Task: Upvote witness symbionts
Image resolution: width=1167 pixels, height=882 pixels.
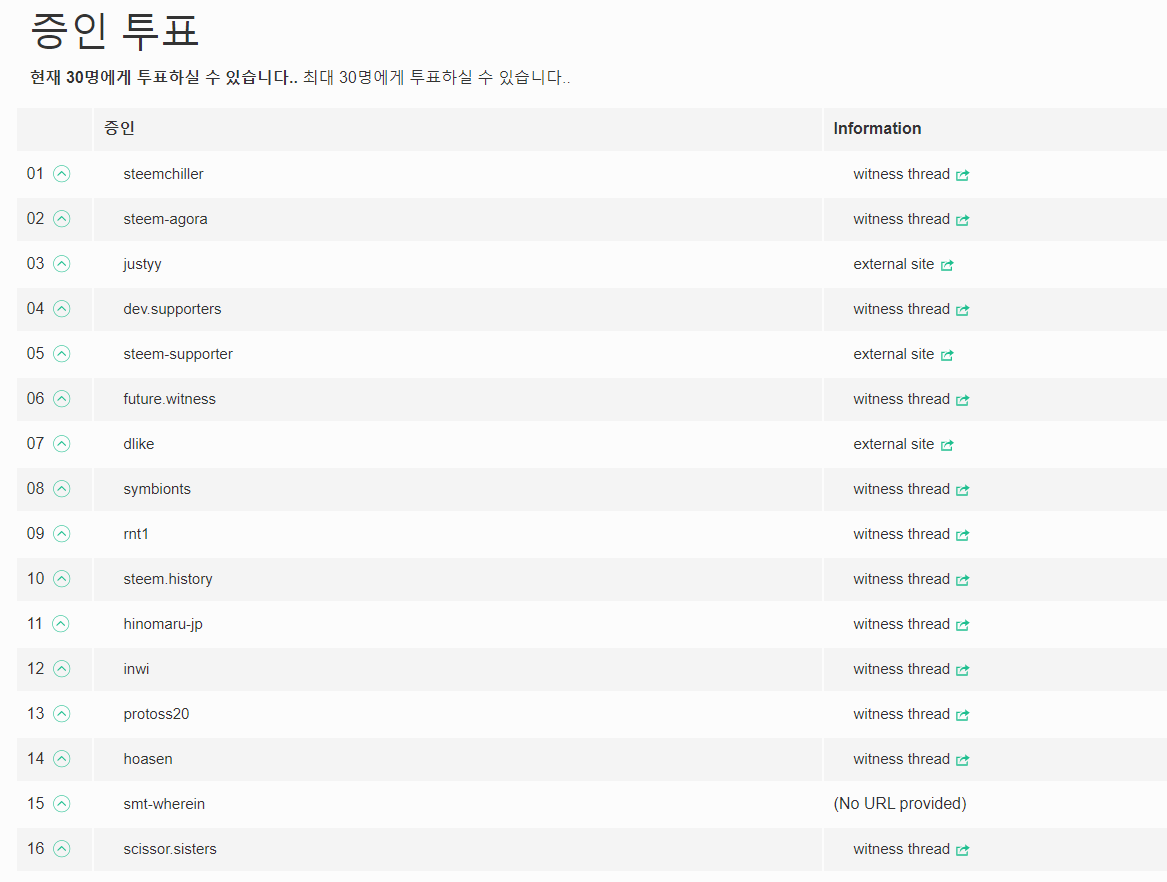Action: coord(62,488)
